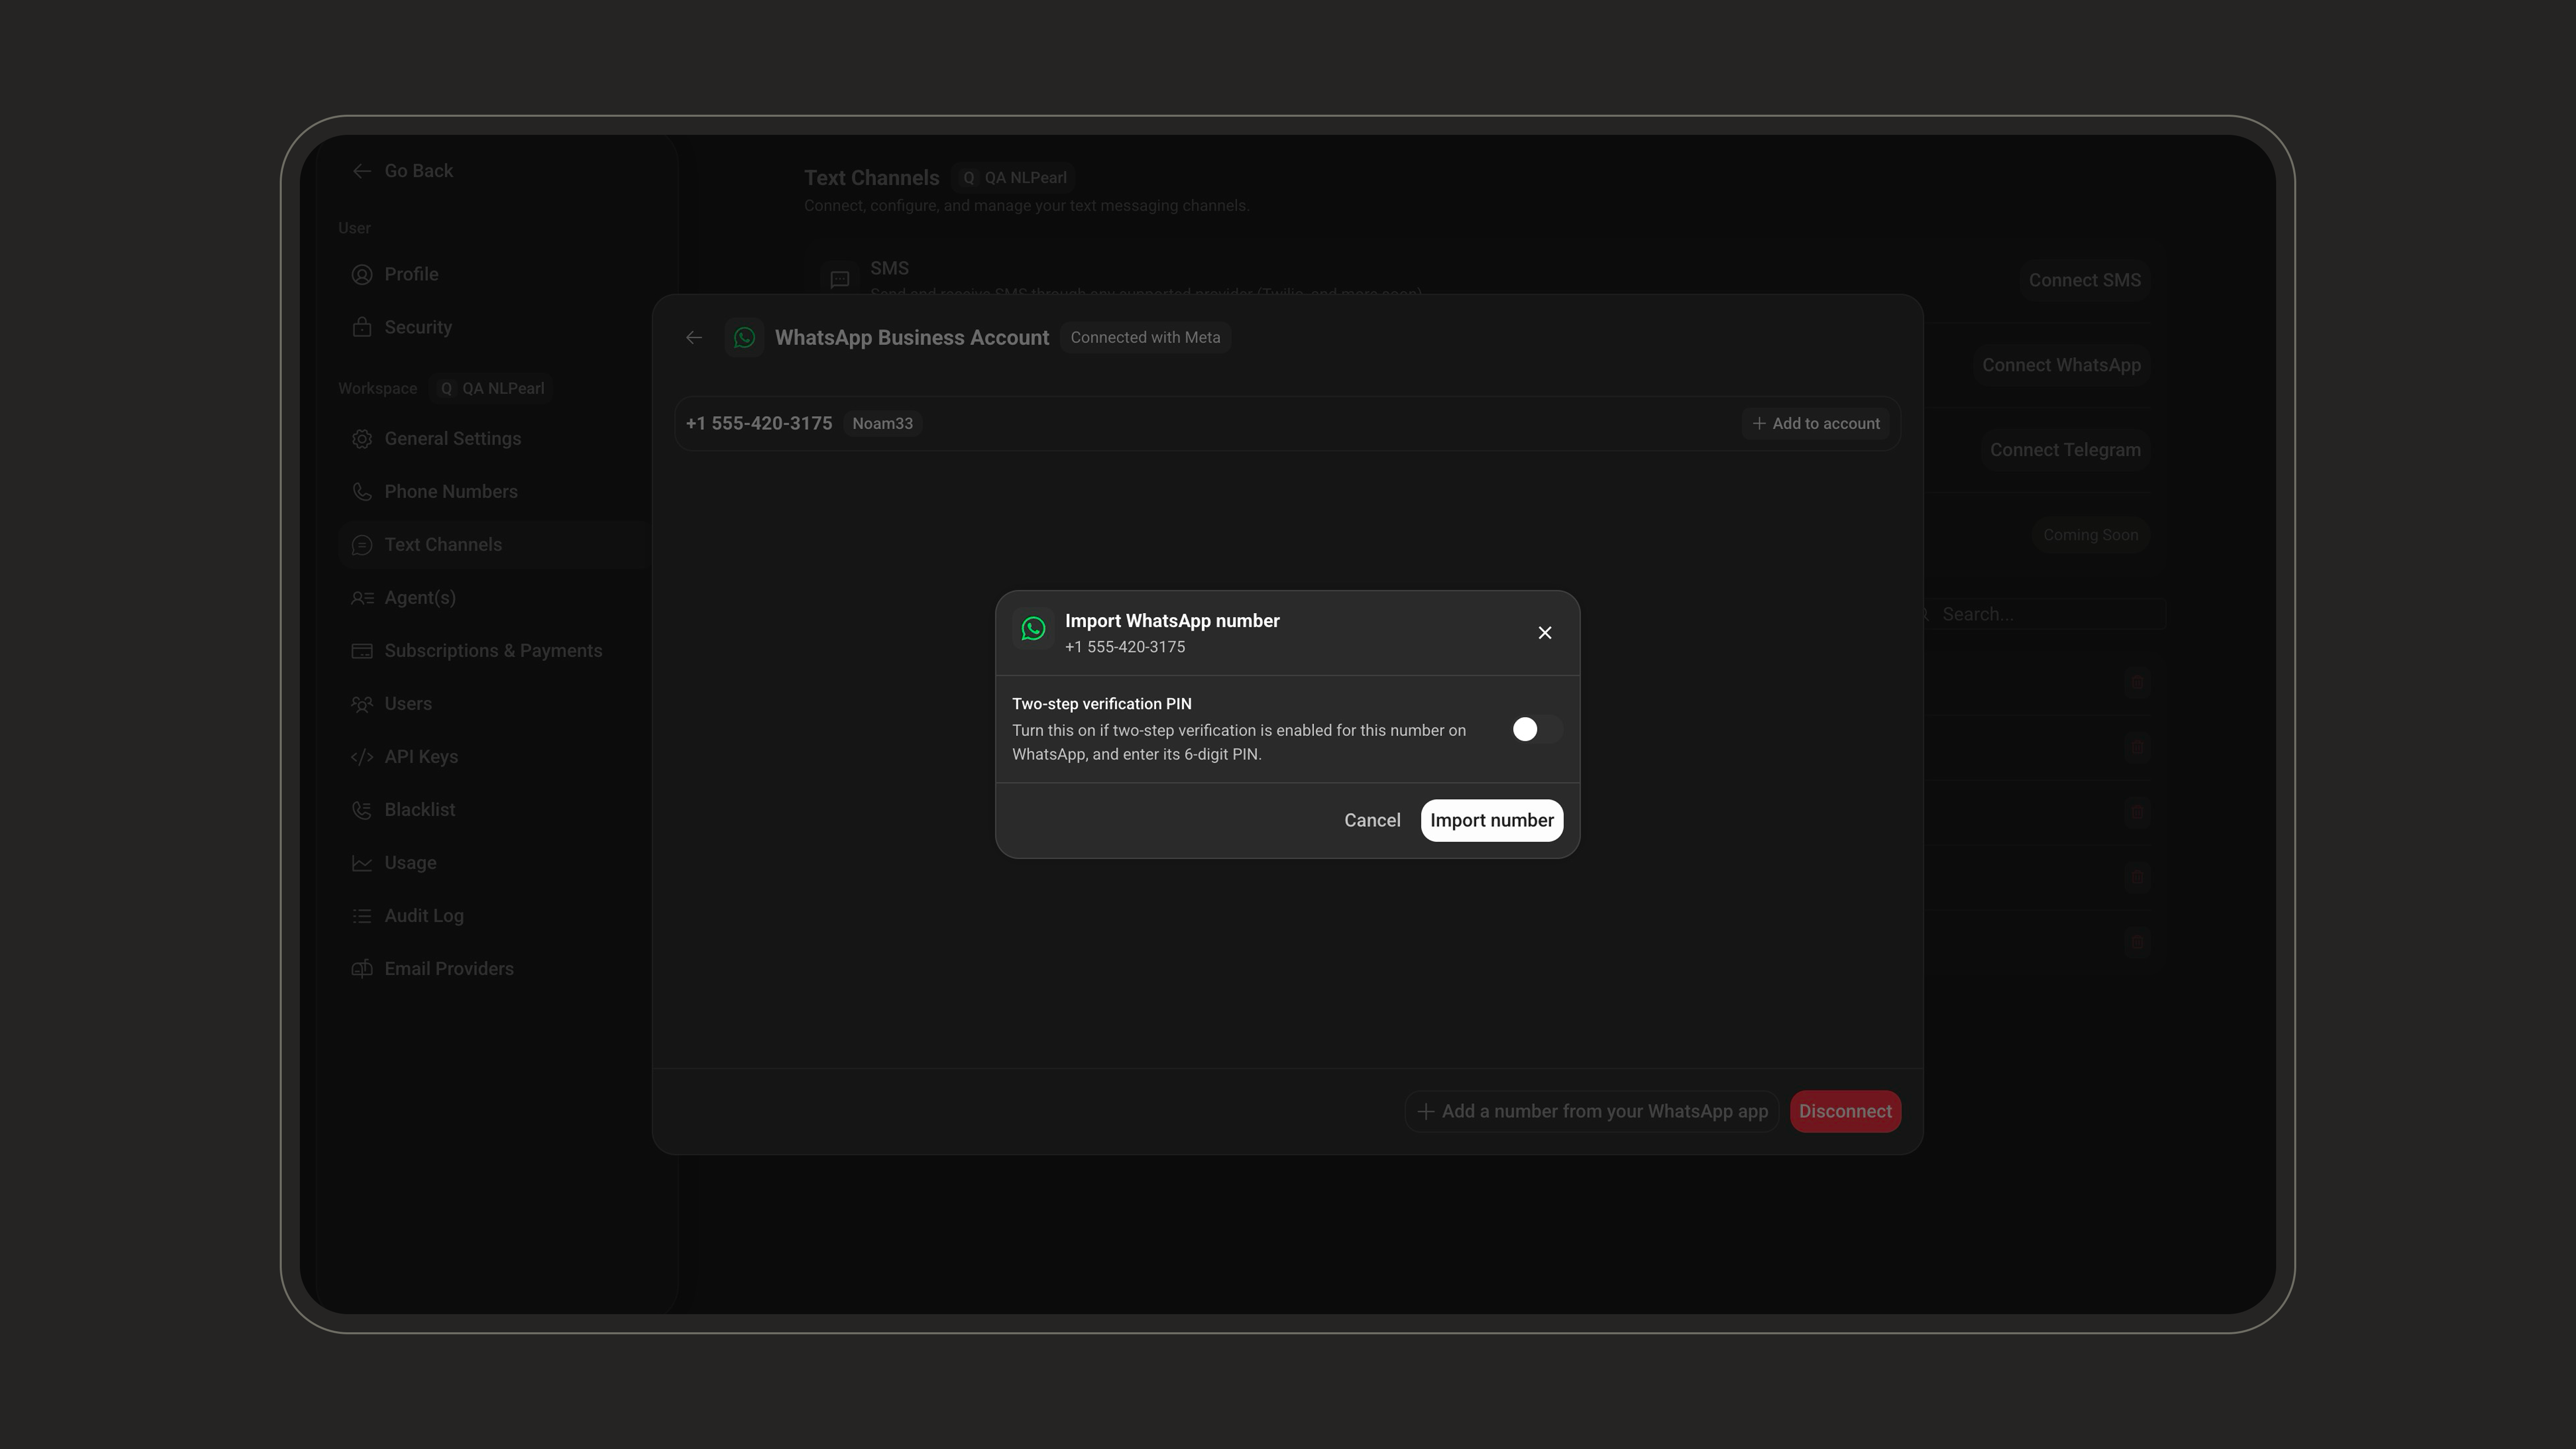2576x1449 pixels.
Task: Open the Users page
Action: tap(408, 704)
